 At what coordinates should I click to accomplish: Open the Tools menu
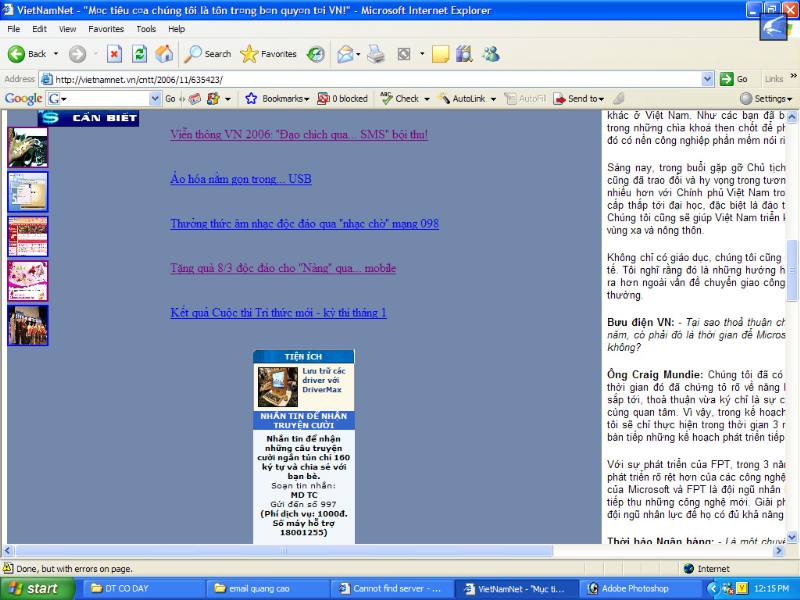point(146,29)
